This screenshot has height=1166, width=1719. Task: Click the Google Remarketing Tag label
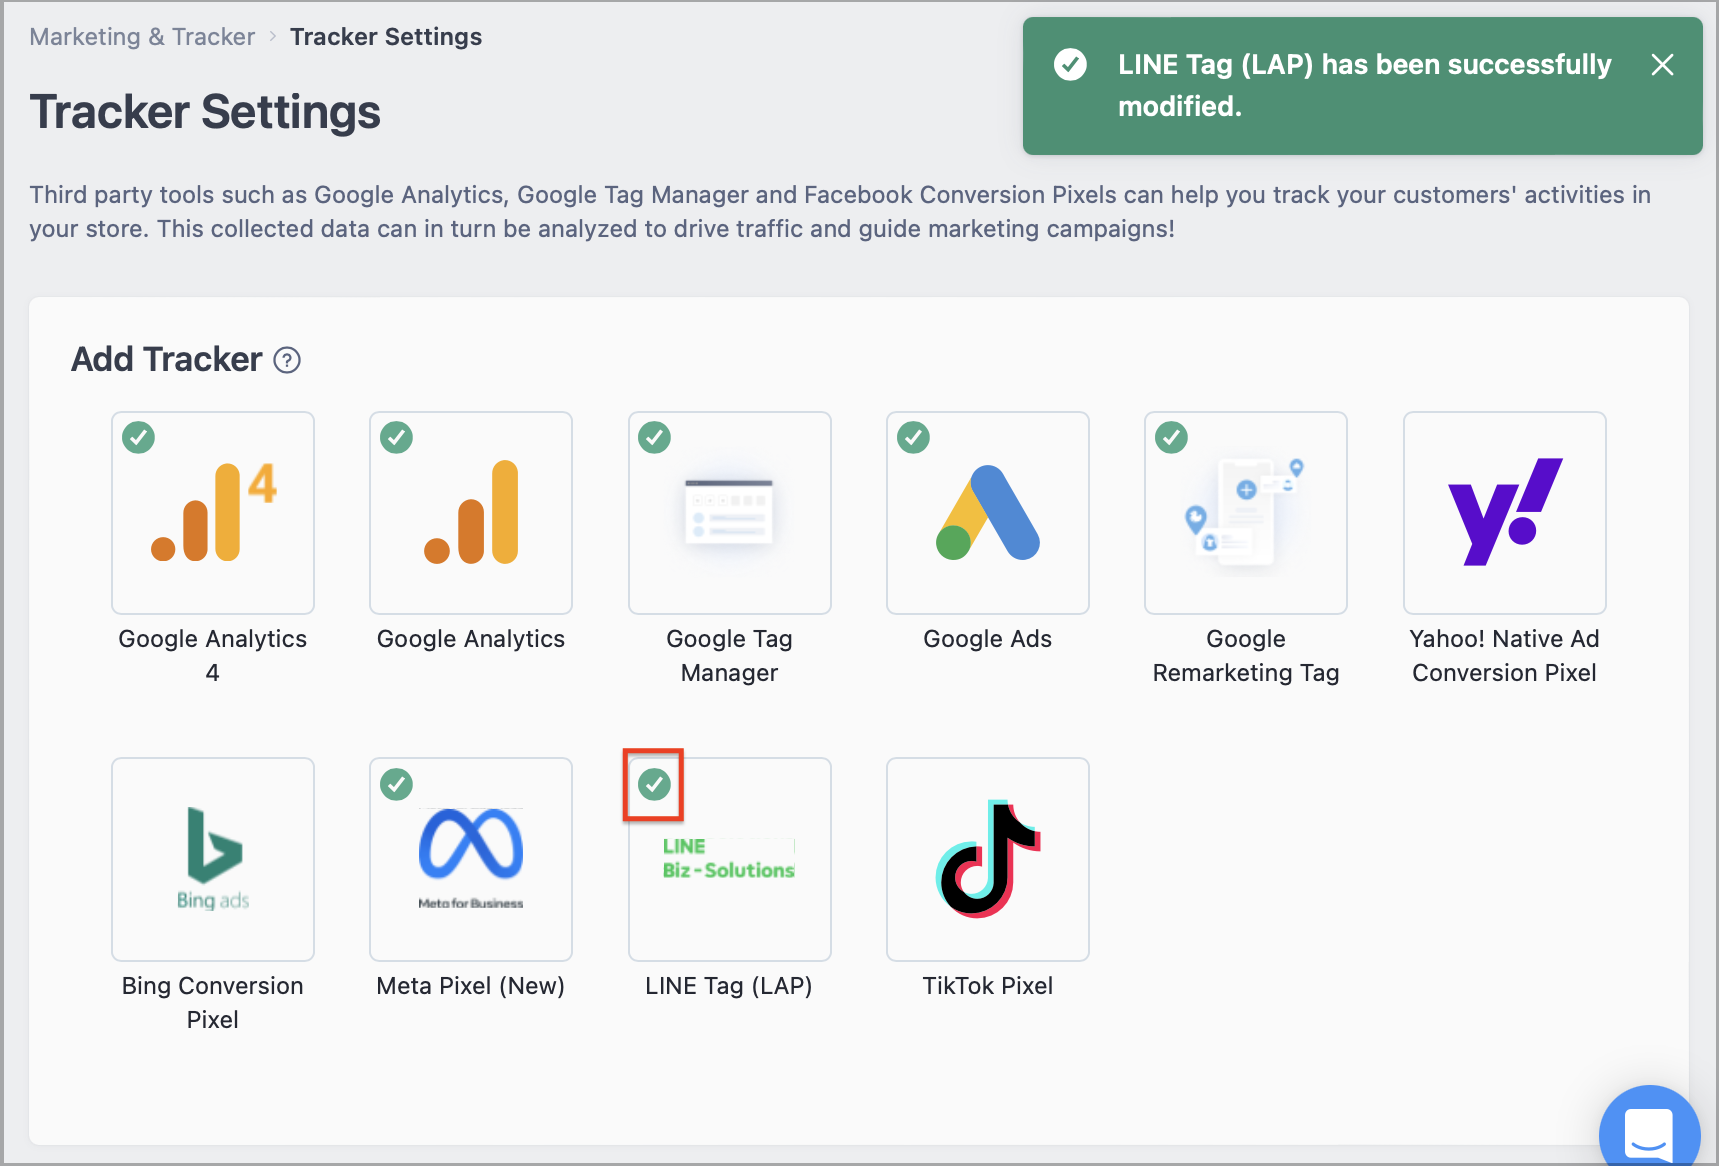click(x=1246, y=656)
